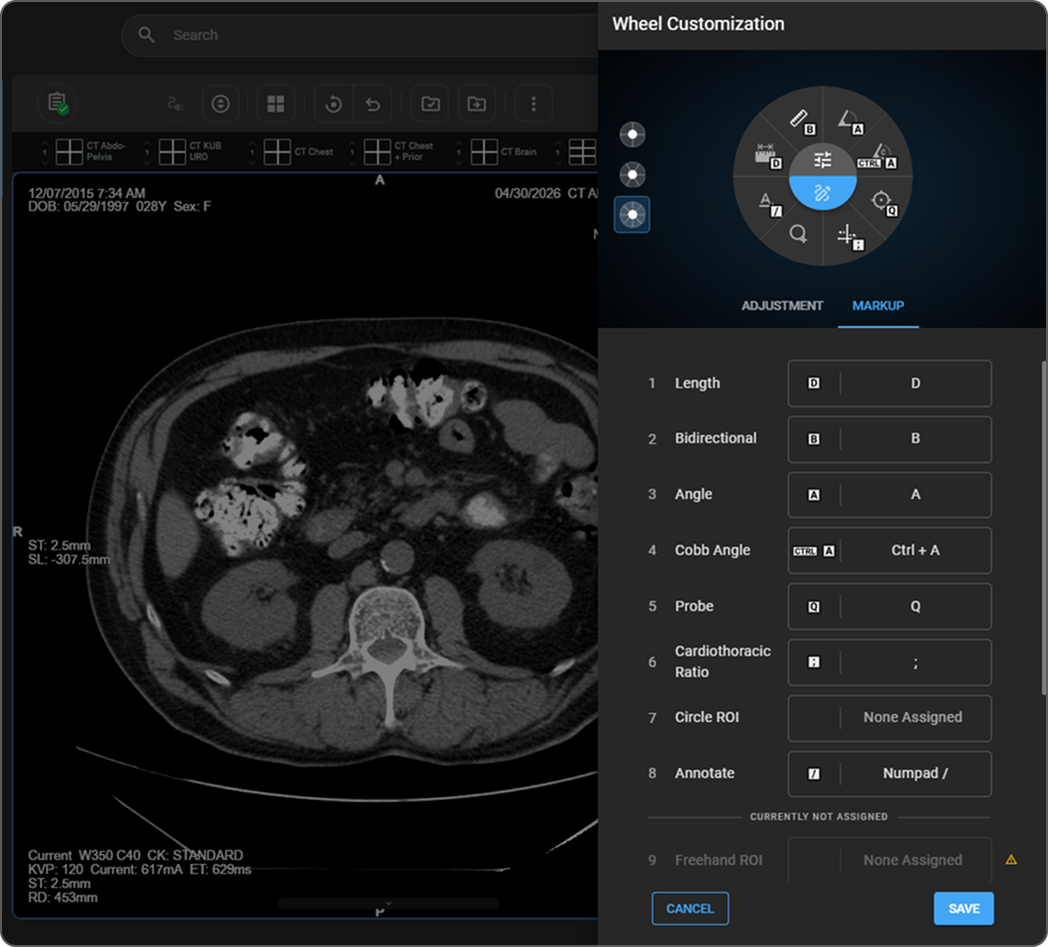Choose the eight-segment wheel layout
The width and height of the screenshot is (1048, 947).
tap(632, 215)
